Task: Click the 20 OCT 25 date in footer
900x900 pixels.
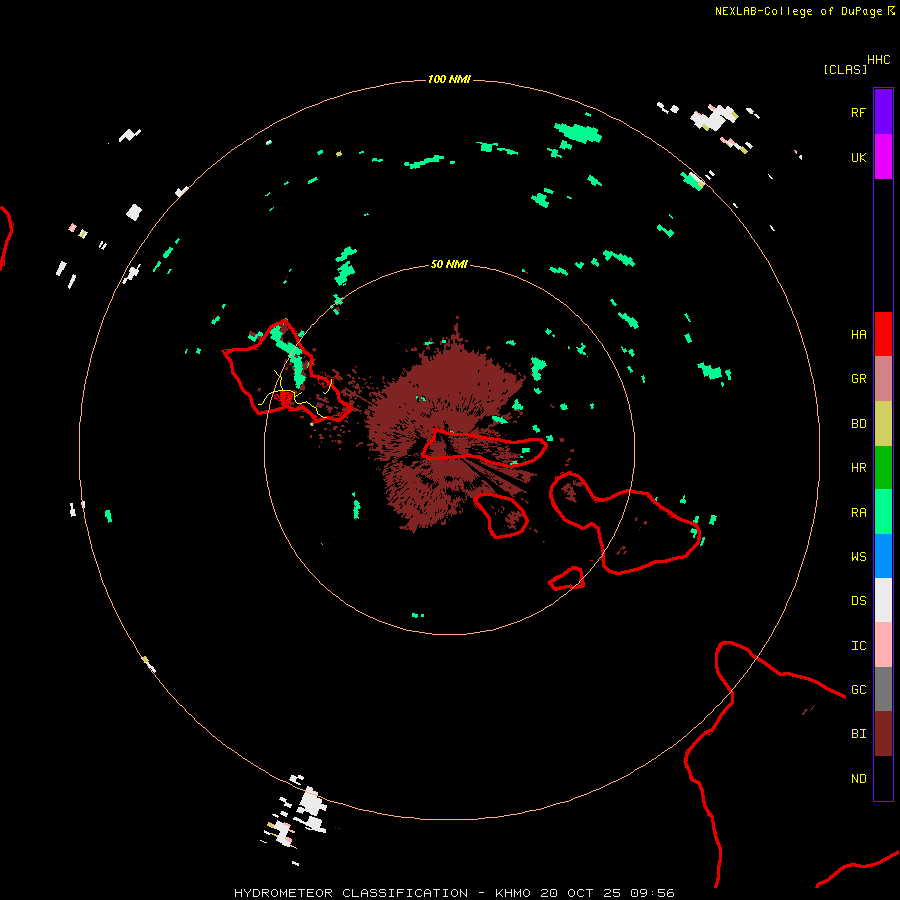Action: point(580,893)
